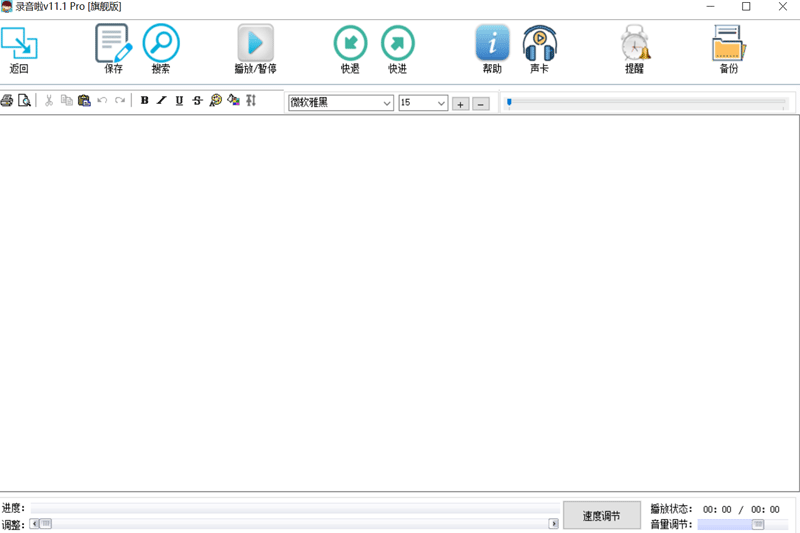Click the 保存 (Save) icon

[113, 44]
